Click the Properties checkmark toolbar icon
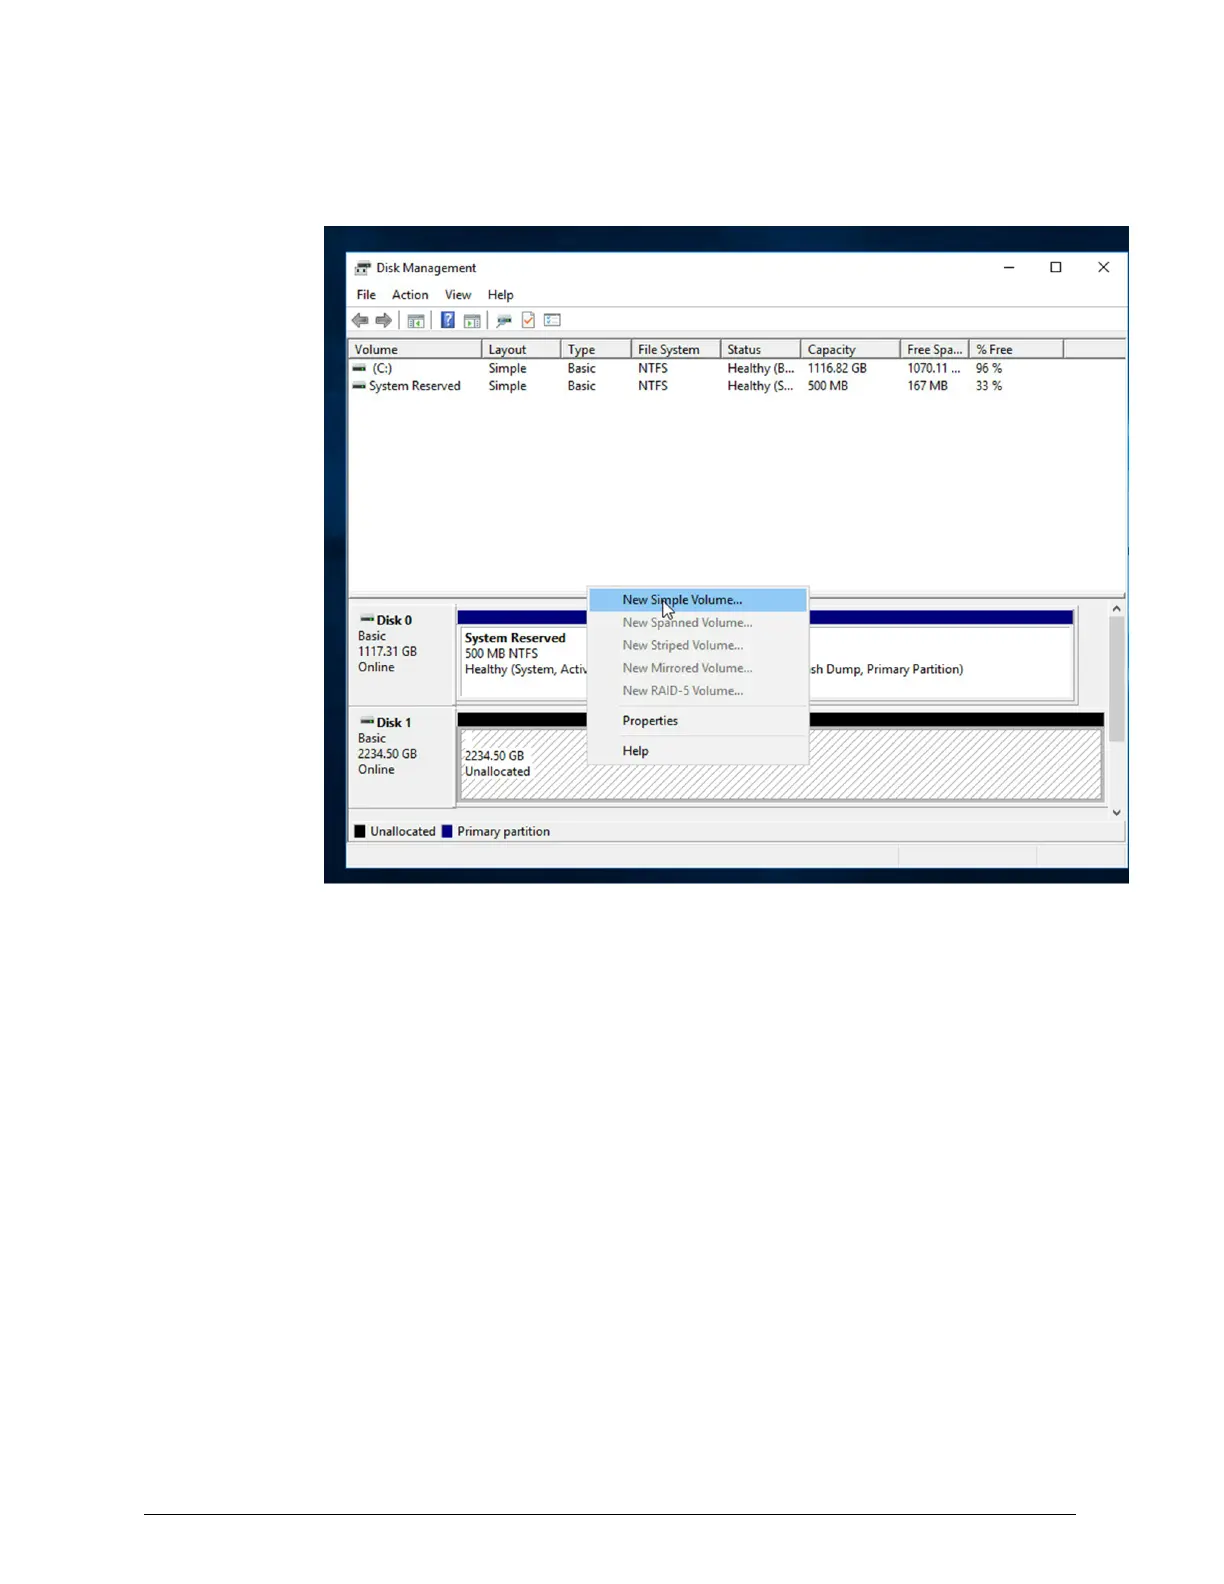This screenshot has height=1584, width=1224. [528, 320]
